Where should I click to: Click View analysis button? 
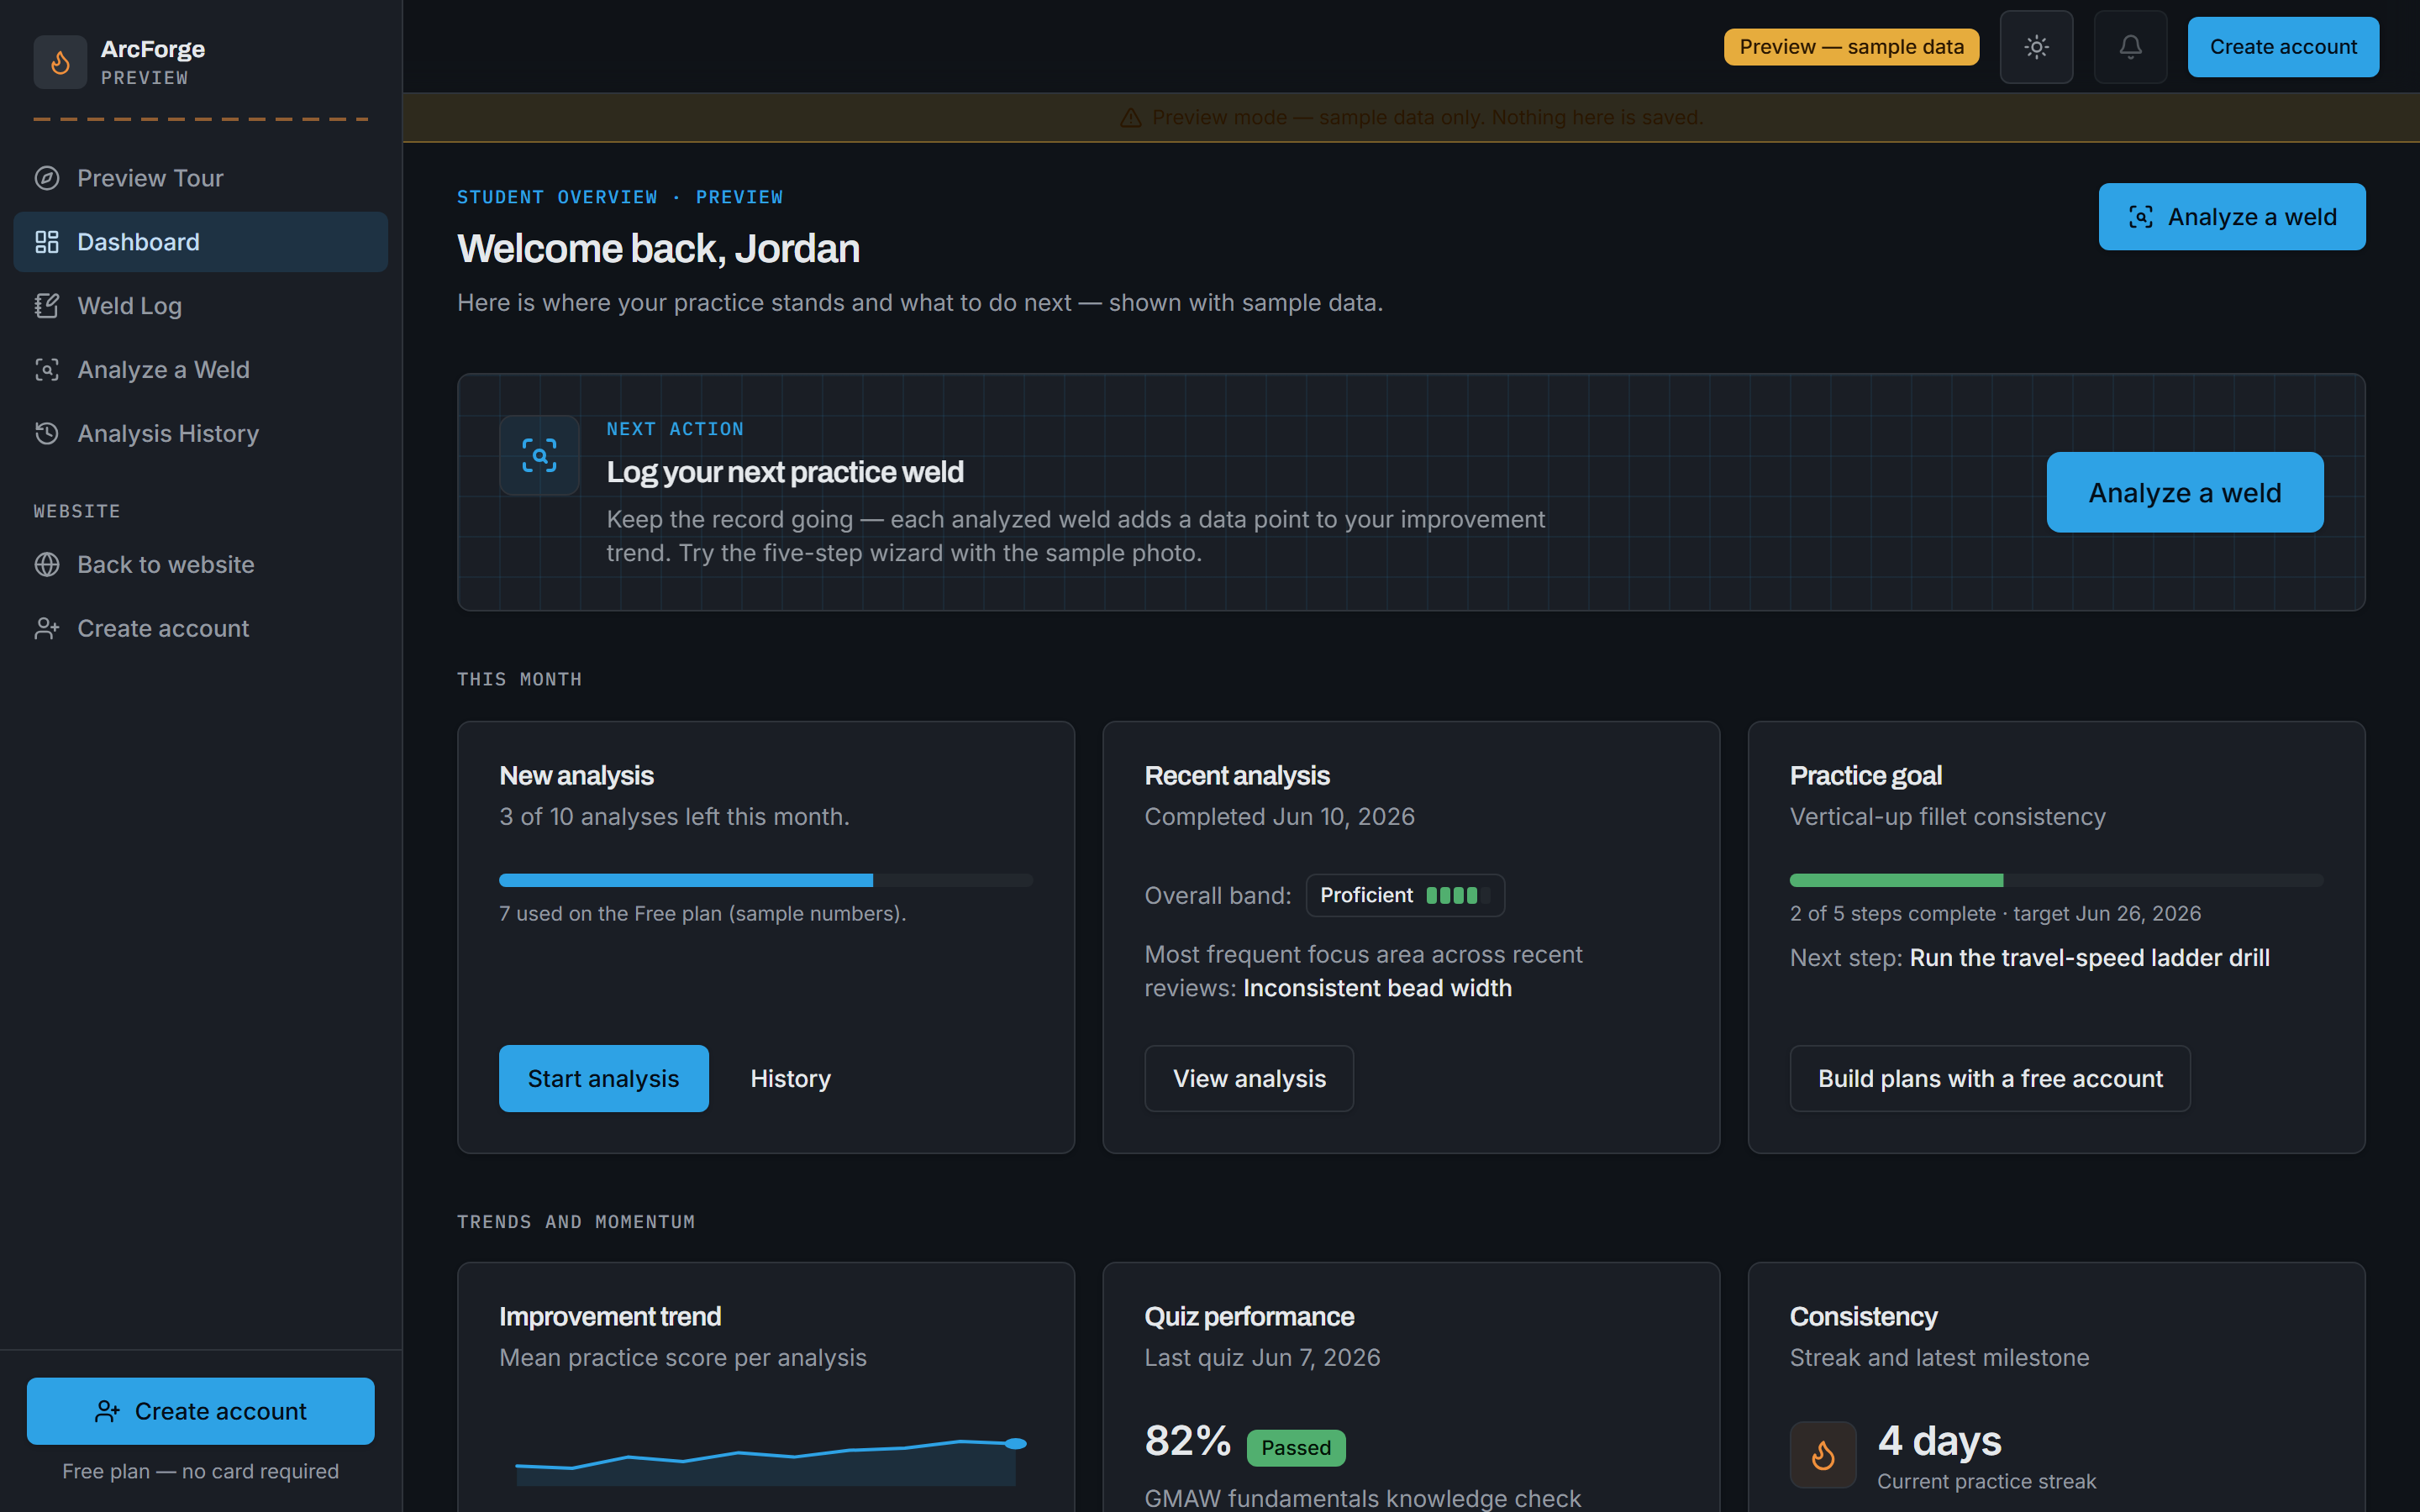pos(1249,1078)
